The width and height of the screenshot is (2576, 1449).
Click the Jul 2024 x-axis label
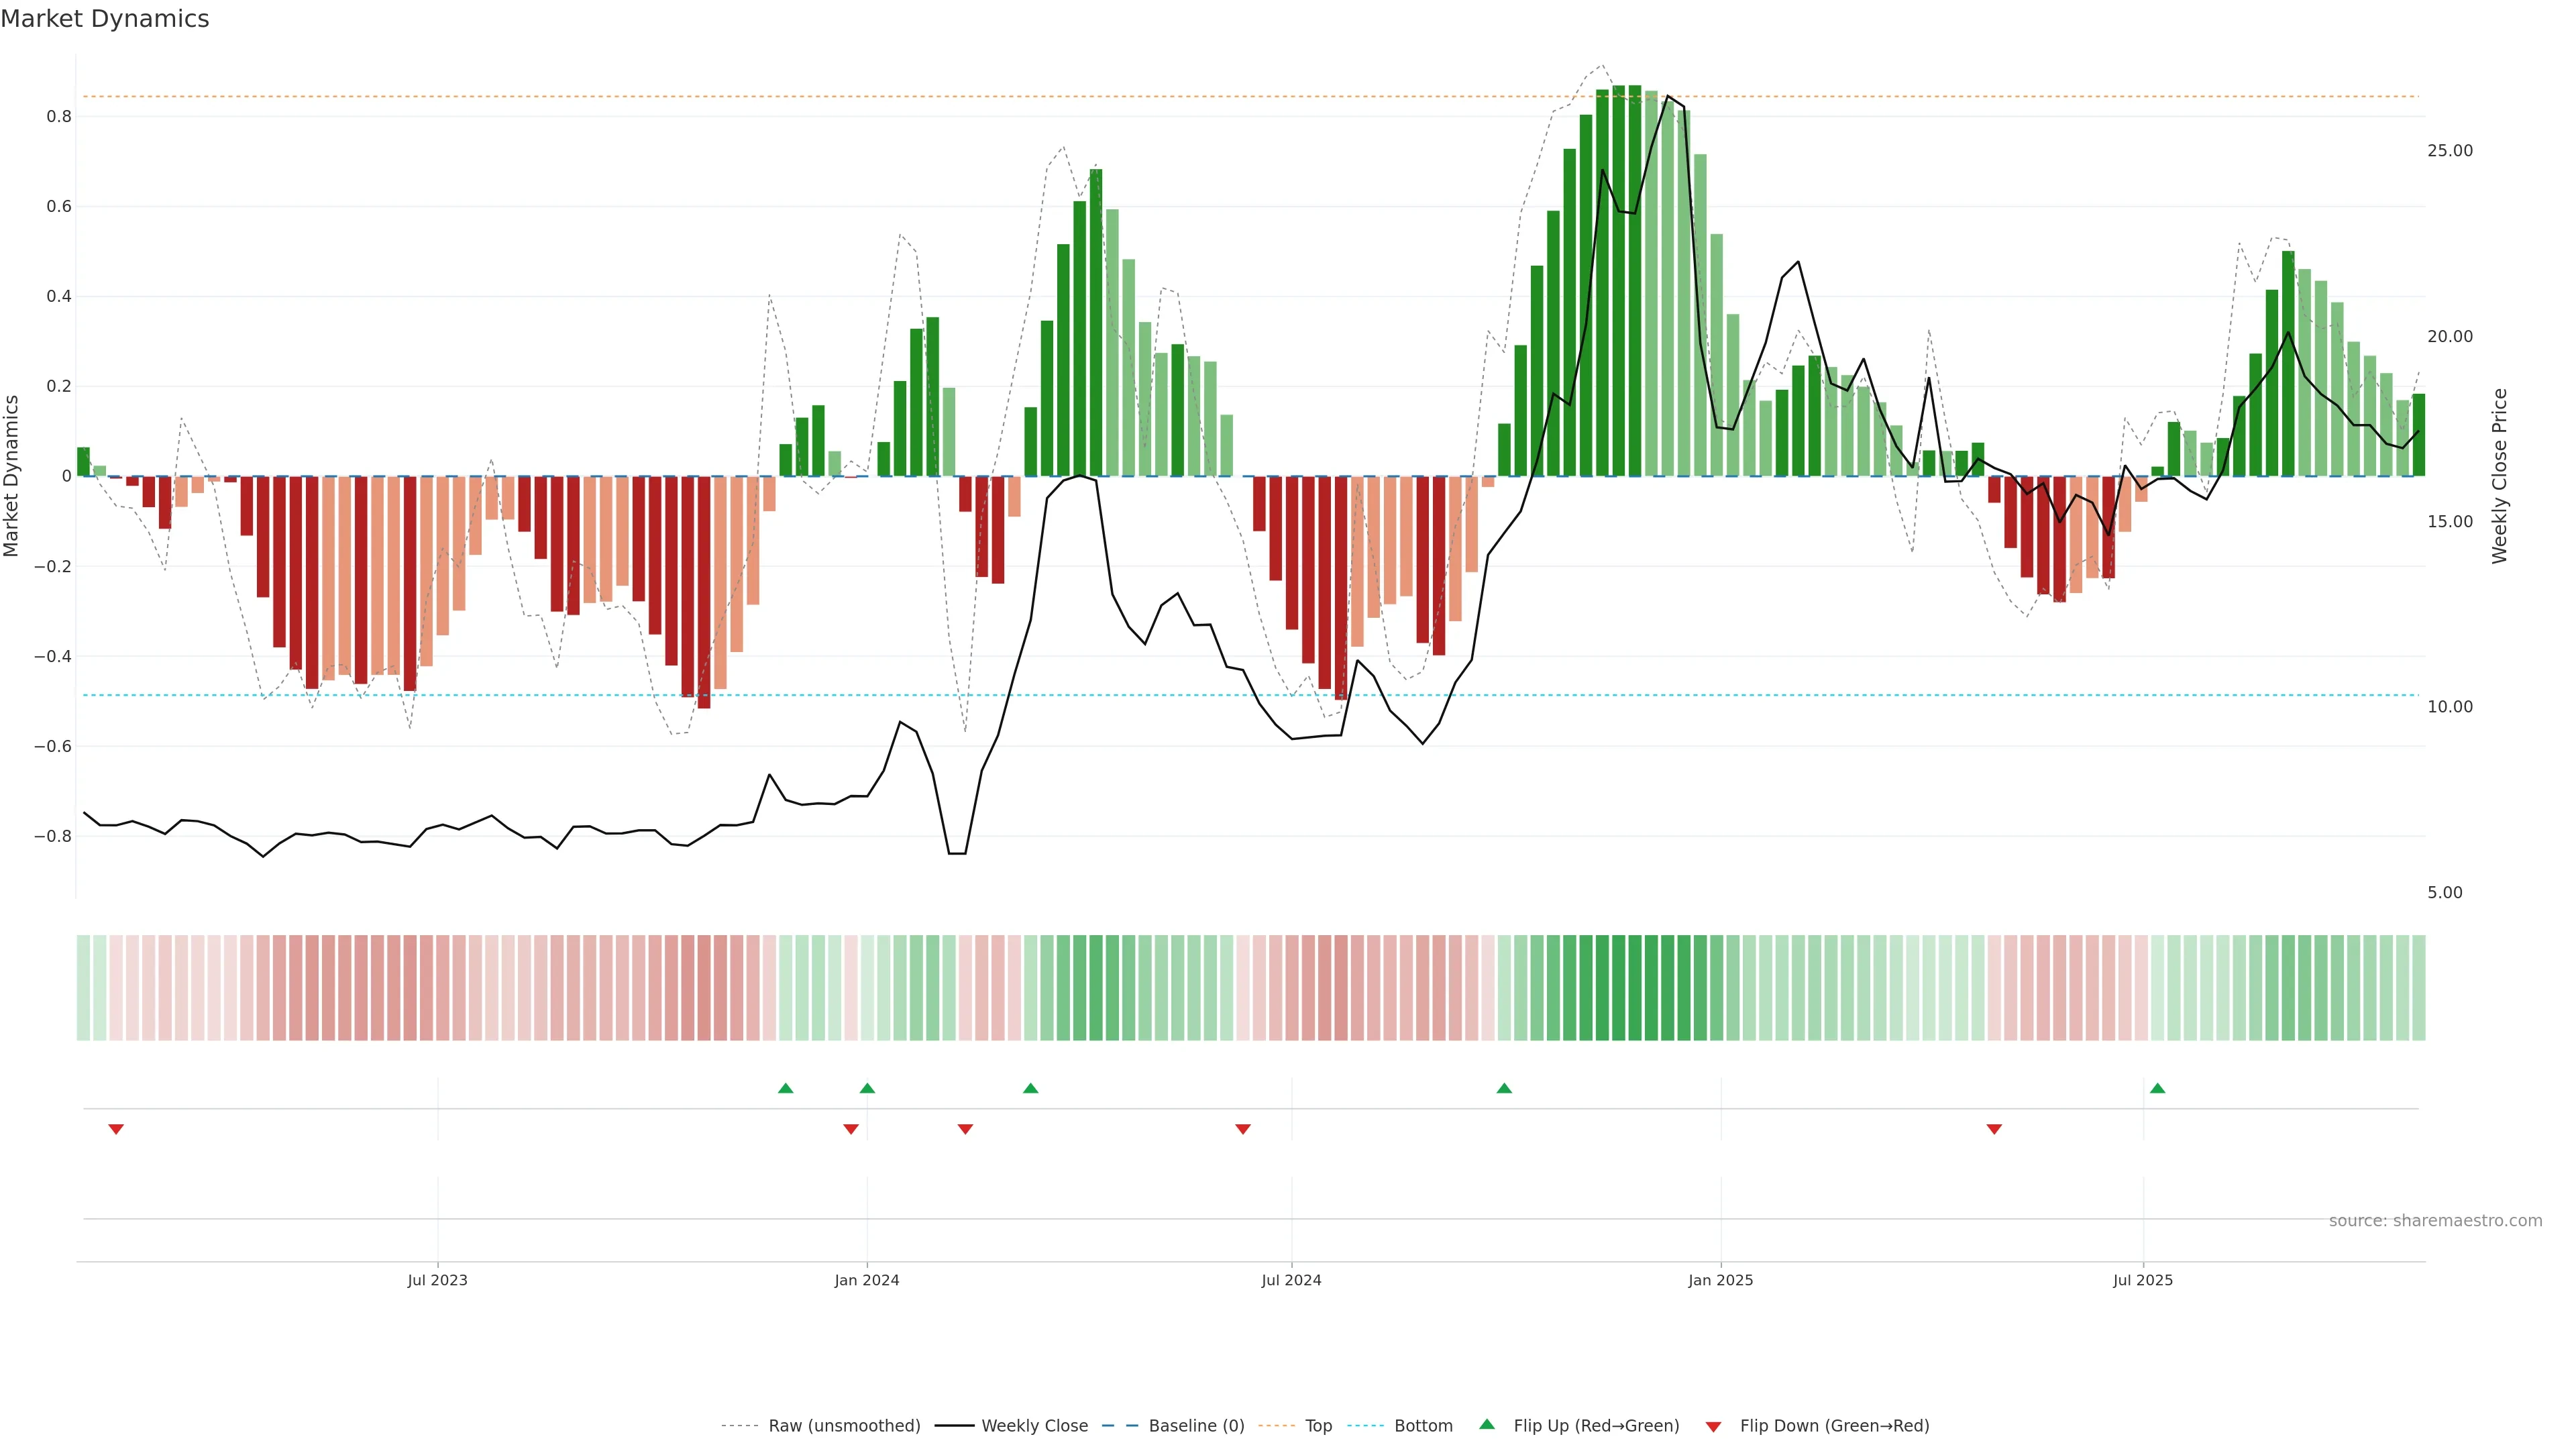(1291, 1280)
